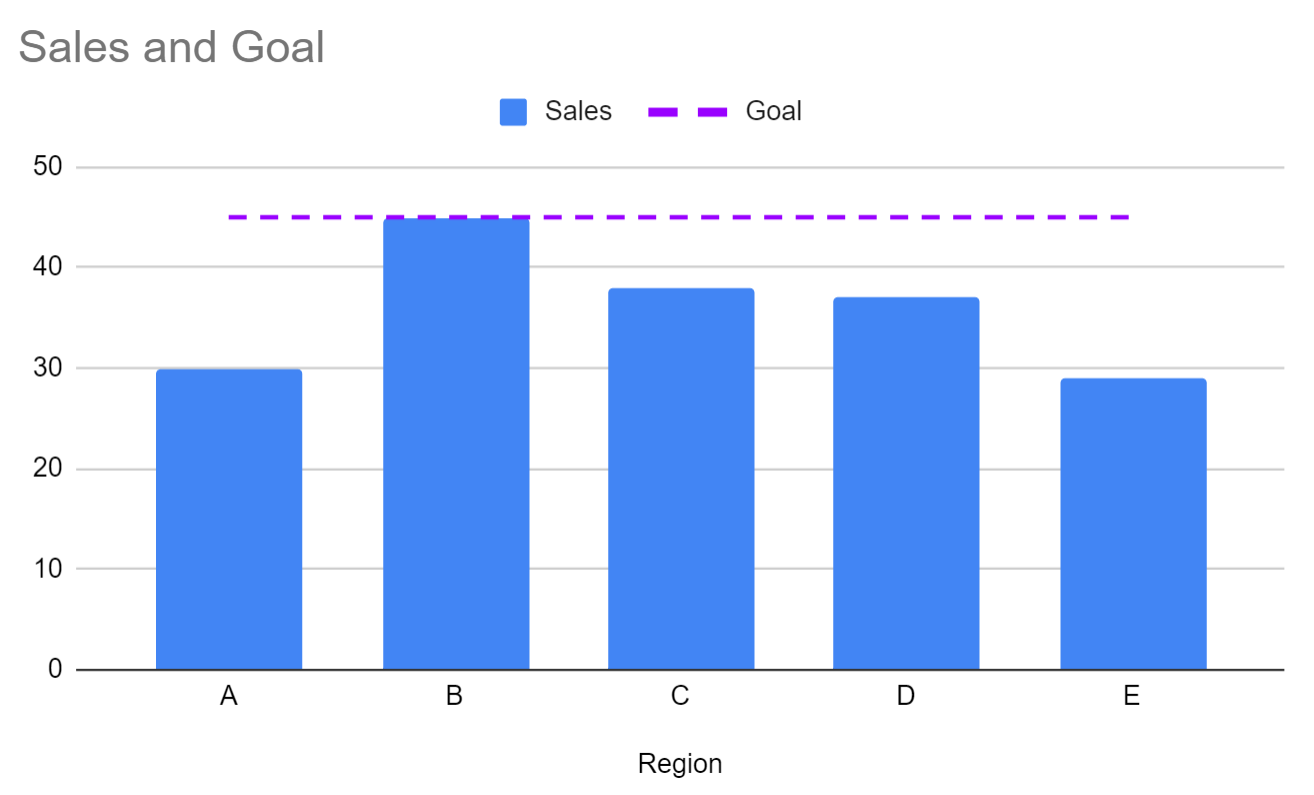Select the tallest bar, region B
Image resolution: width=1314 pixels, height=795 pixels.
point(456,445)
